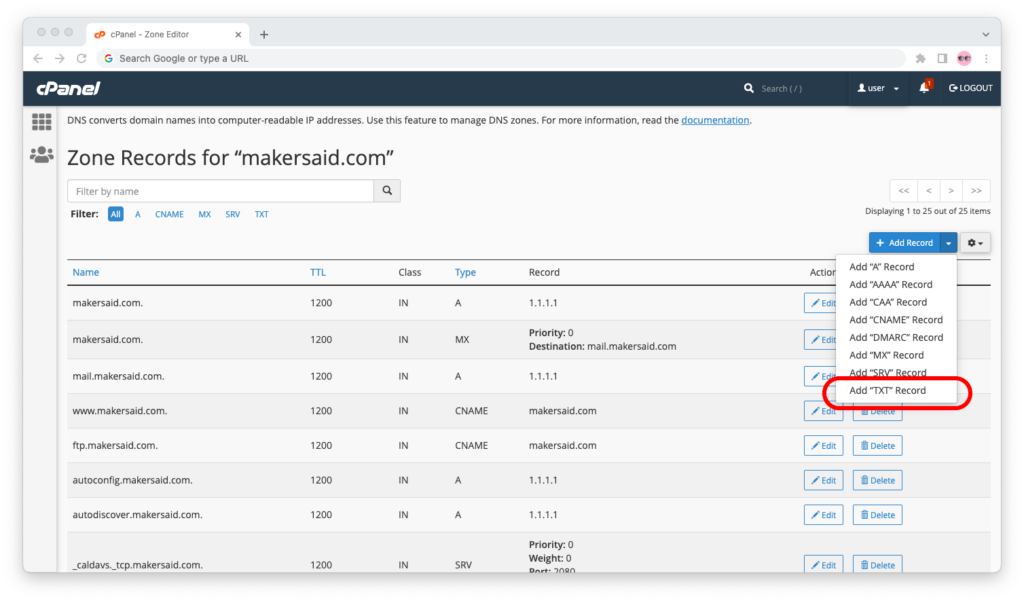Close the cPanel Zone Editor tab
Image resolution: width=1024 pixels, height=601 pixels.
point(238,35)
